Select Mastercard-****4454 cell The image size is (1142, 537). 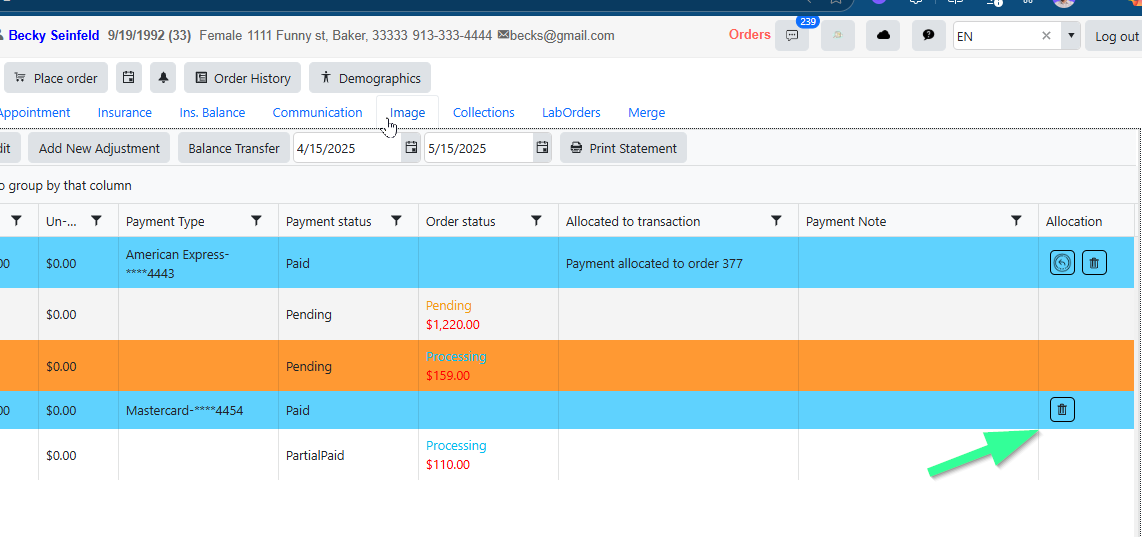pos(198,410)
